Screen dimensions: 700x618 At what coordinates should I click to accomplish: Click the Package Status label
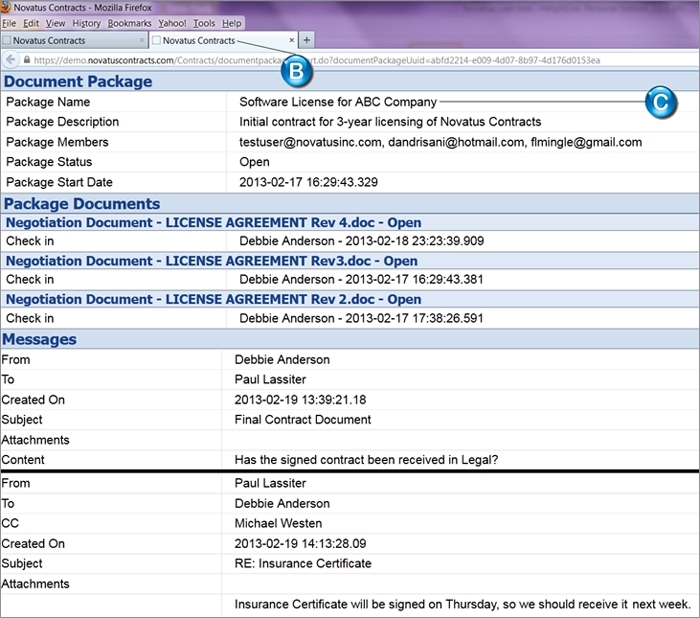tap(49, 162)
